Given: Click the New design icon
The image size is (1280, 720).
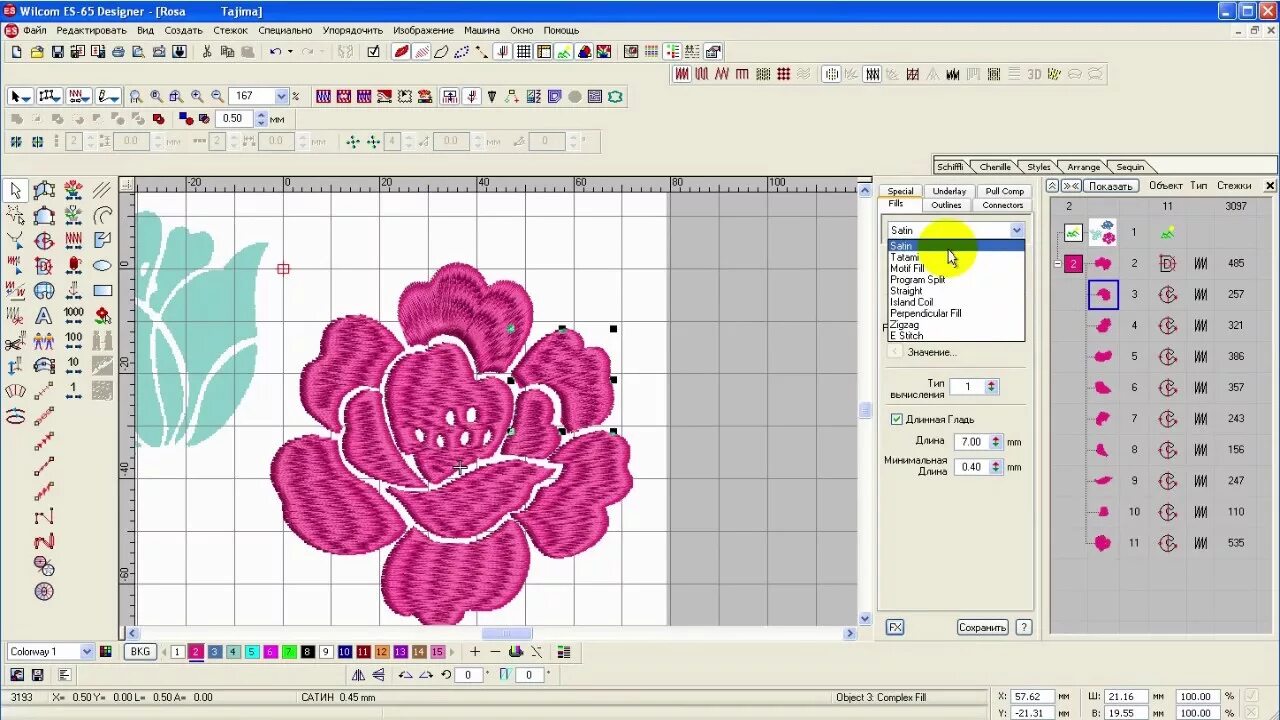Looking at the screenshot, I should (x=16, y=52).
